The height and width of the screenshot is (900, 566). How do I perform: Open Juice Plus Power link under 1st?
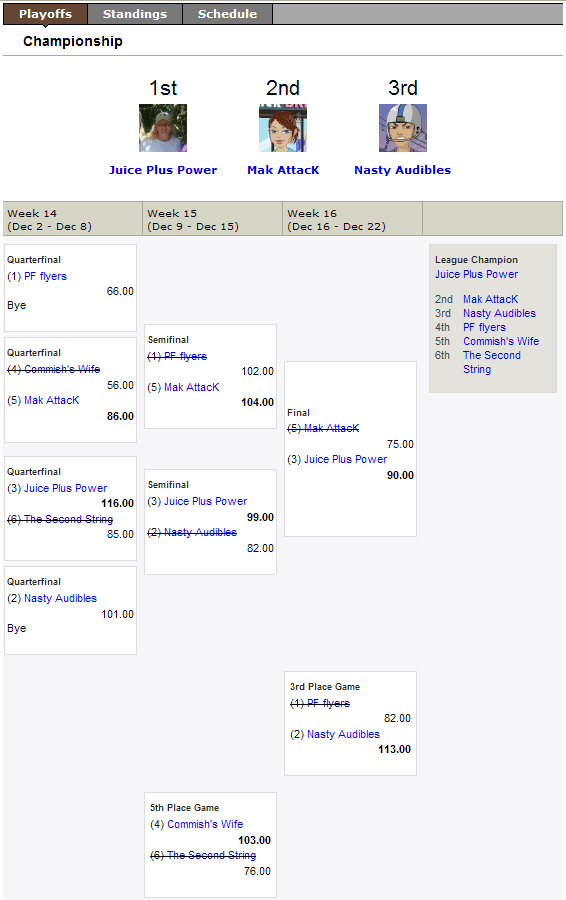[x=163, y=170]
